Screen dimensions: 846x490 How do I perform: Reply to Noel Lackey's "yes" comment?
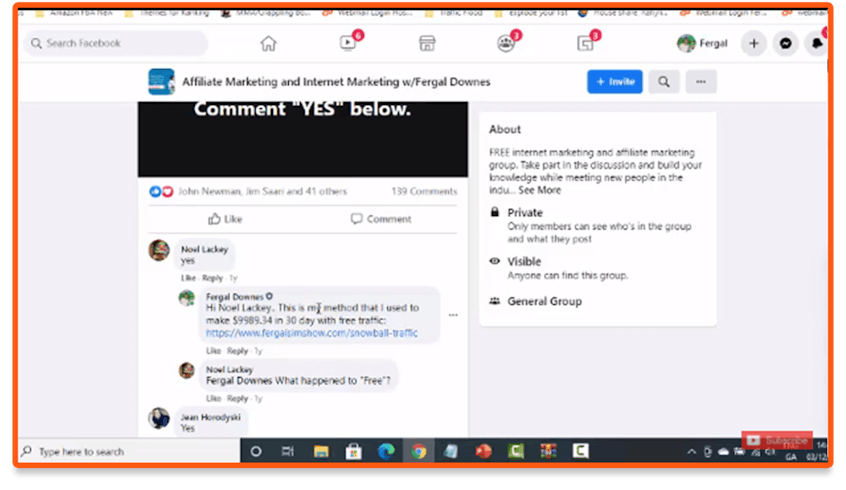[212, 278]
